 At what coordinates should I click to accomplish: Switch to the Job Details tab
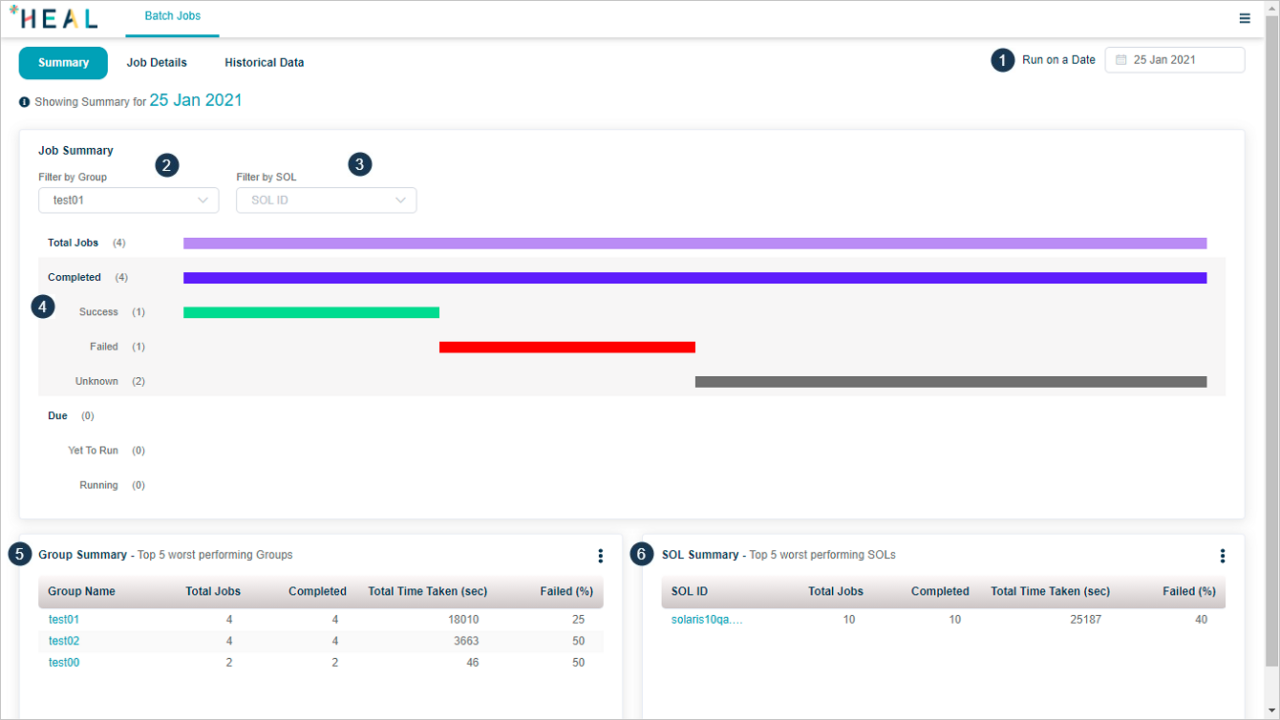point(156,62)
